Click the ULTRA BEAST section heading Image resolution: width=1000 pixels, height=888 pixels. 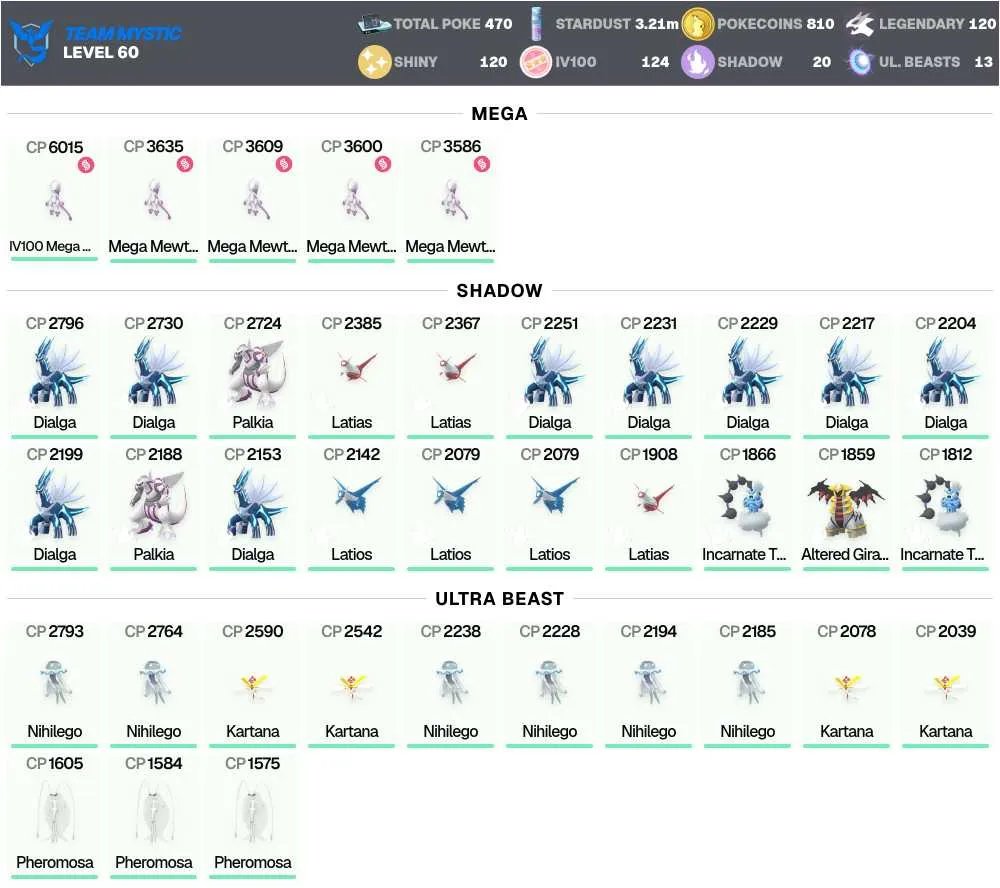coord(499,599)
